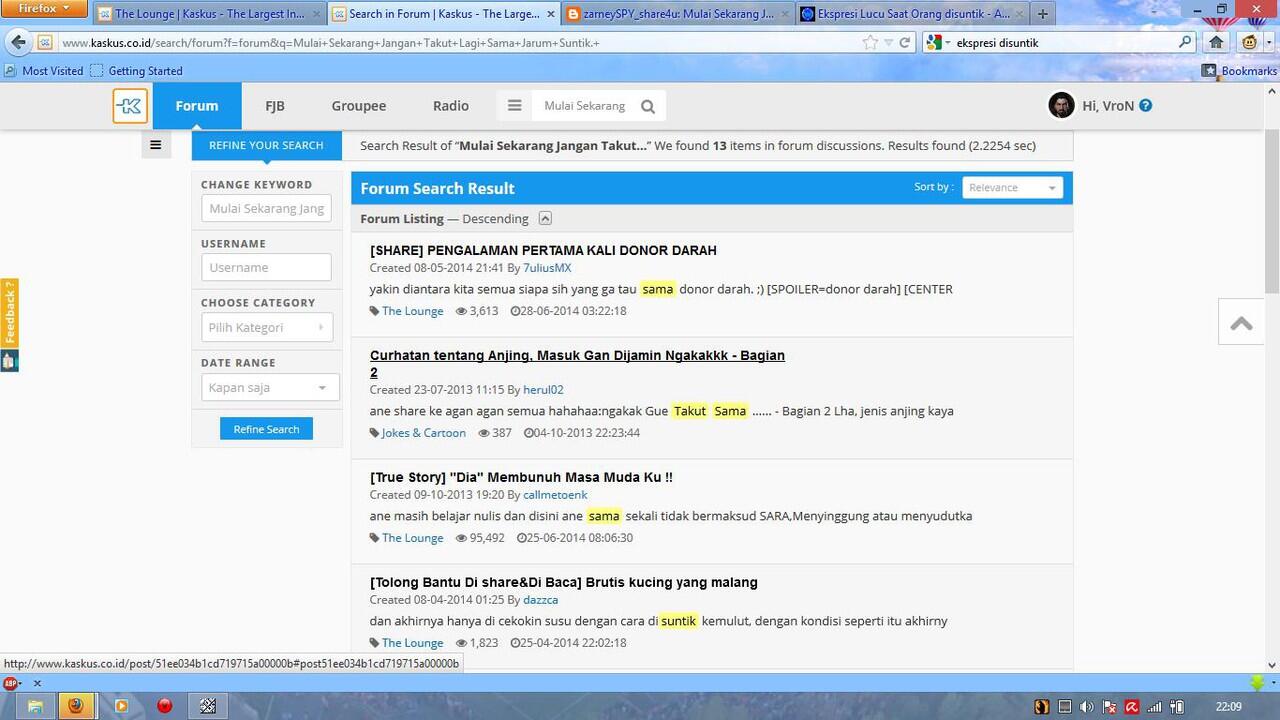Open user profile dazzca

click(x=540, y=600)
